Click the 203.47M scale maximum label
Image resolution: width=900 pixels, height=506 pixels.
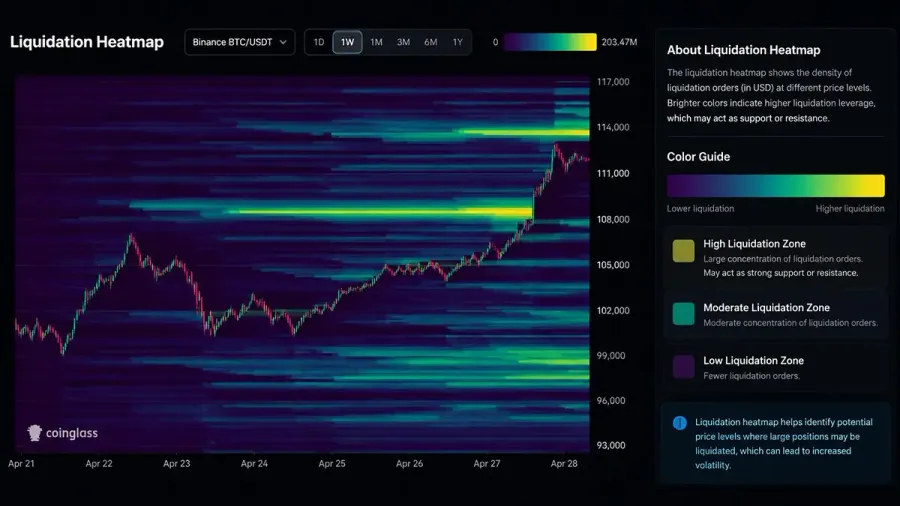(619, 42)
